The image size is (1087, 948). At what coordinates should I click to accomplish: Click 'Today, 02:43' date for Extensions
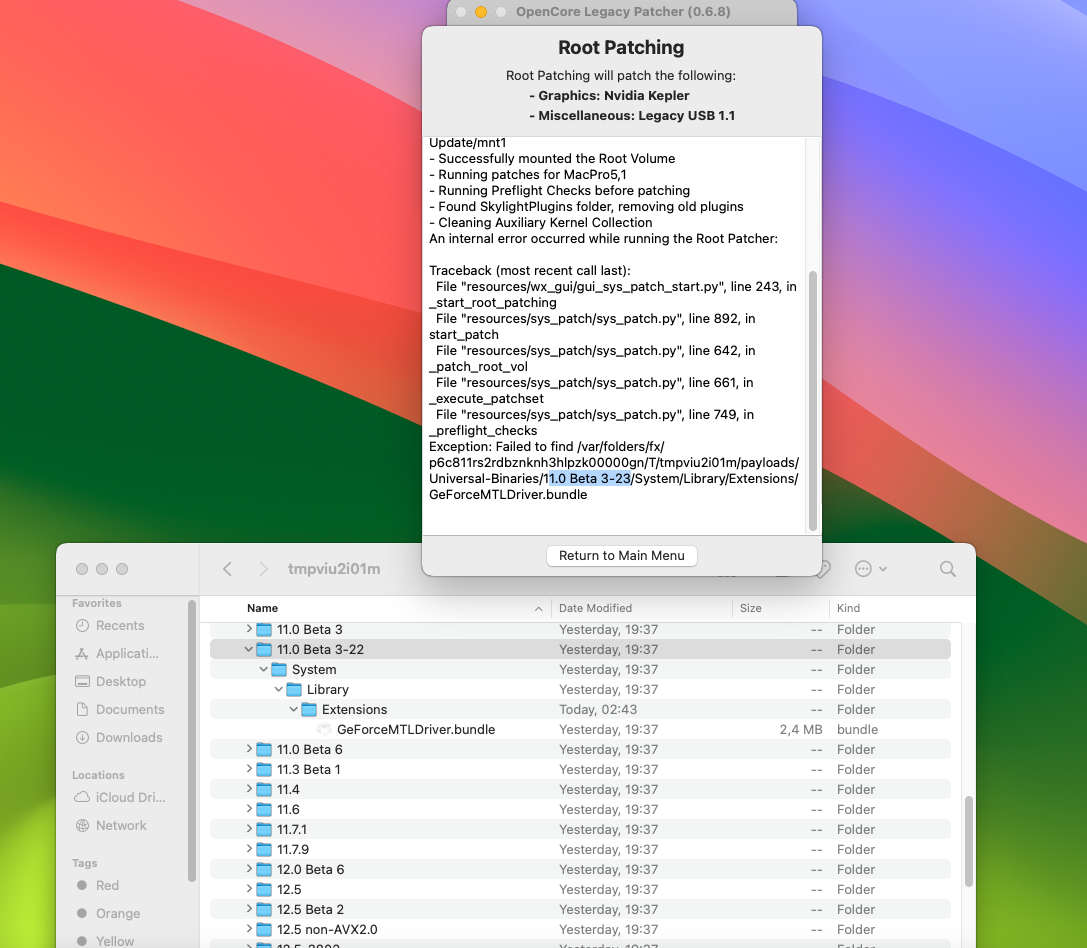tap(598, 709)
